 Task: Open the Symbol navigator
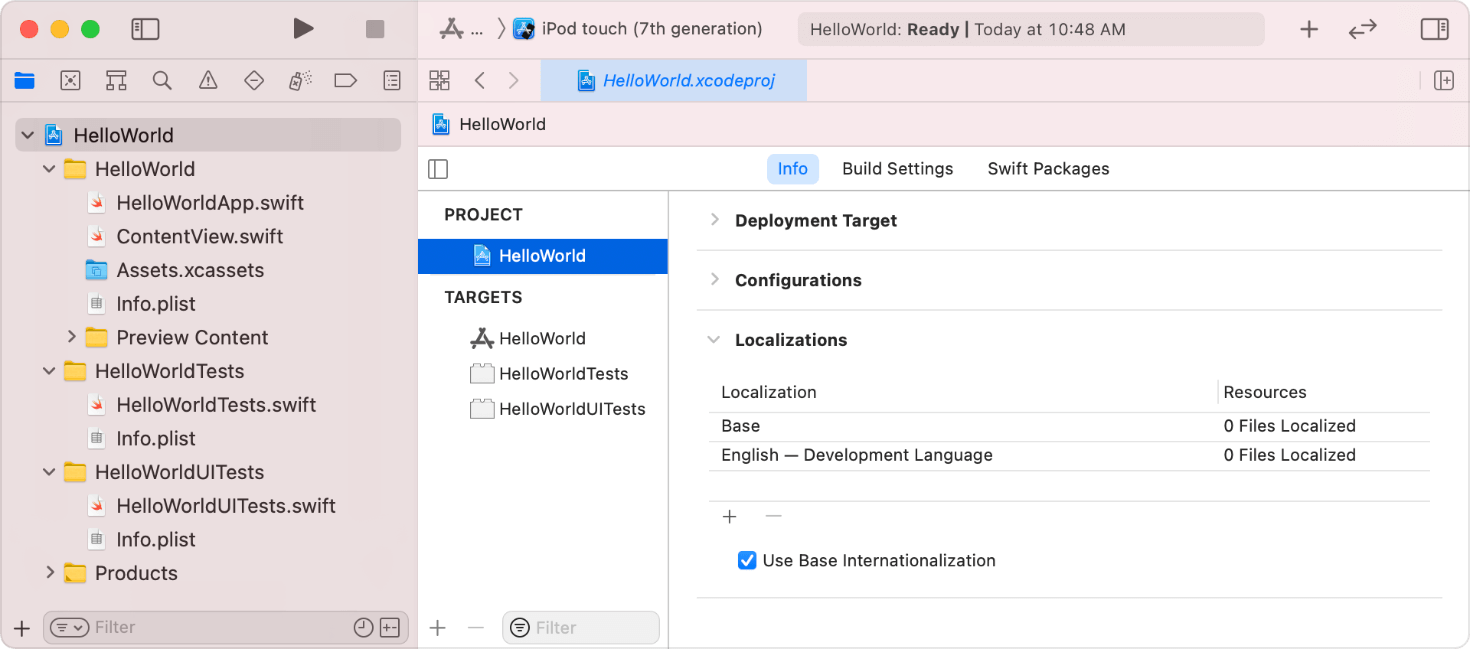point(116,81)
